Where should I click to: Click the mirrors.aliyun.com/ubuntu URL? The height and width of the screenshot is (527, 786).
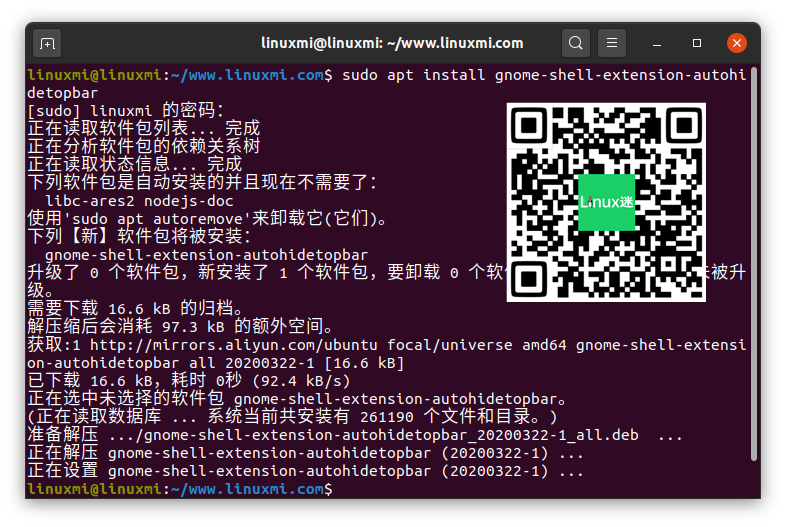[x=234, y=345]
